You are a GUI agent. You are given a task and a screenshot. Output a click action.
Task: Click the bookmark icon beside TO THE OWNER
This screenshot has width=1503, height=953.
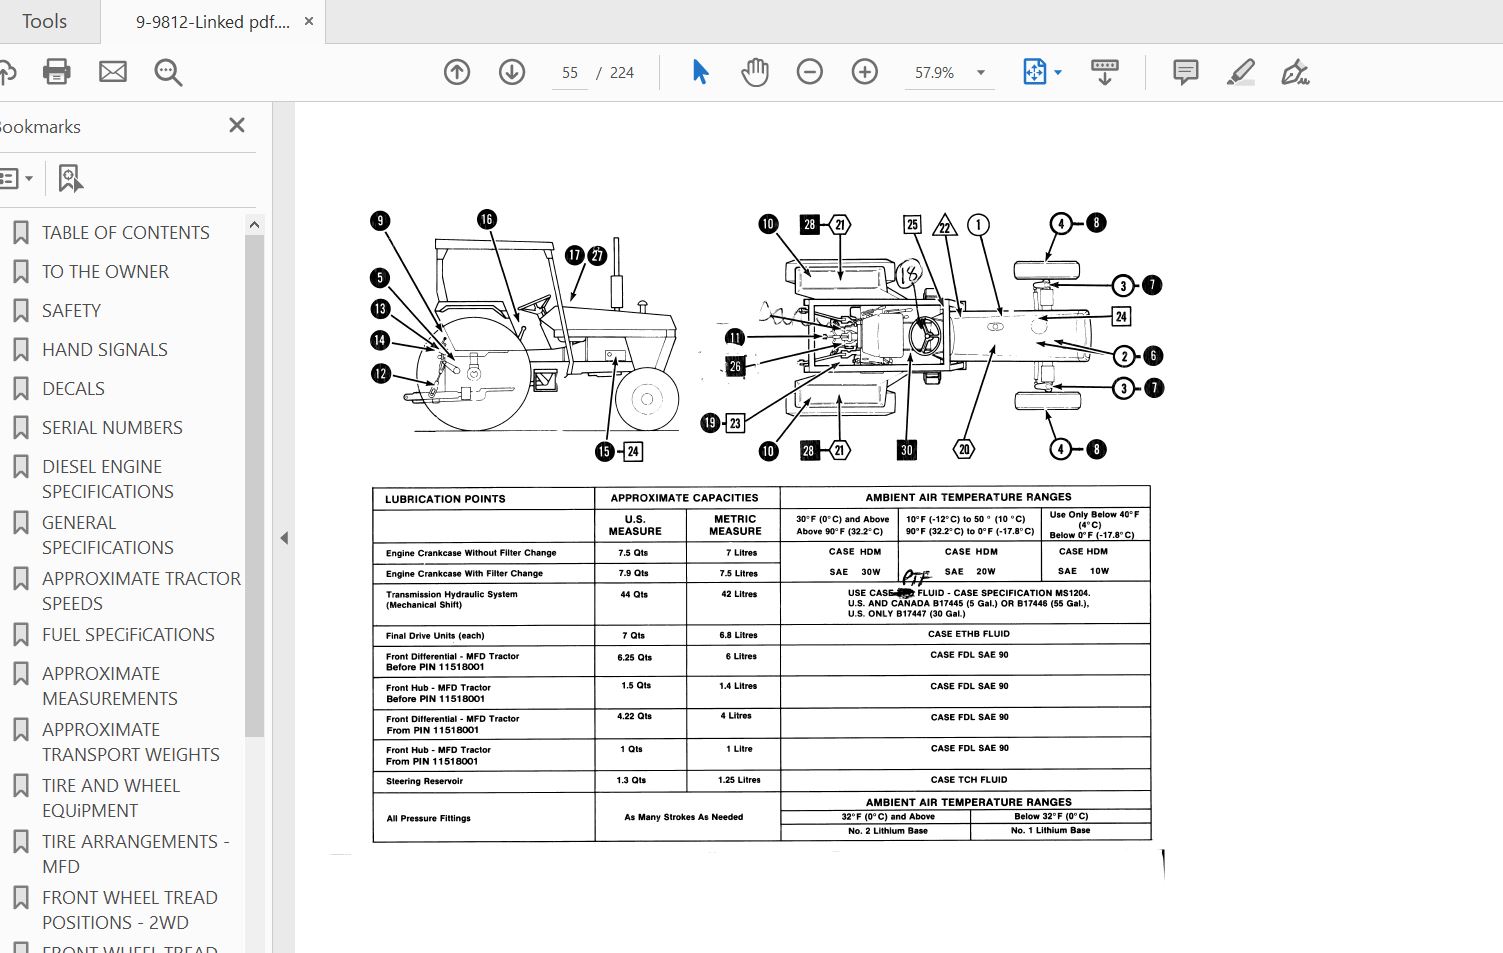click(x=20, y=271)
